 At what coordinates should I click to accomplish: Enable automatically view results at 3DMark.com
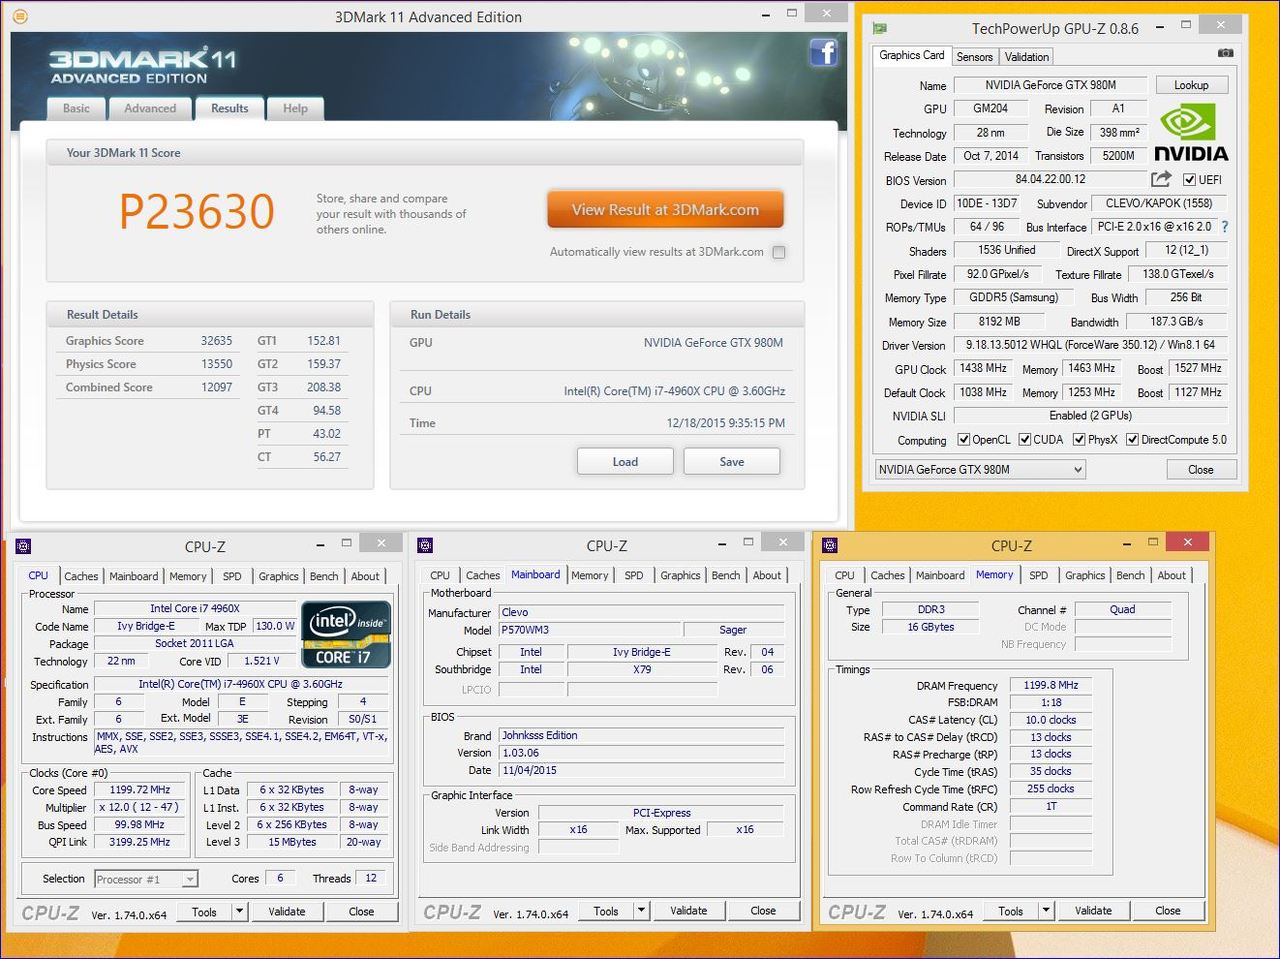pos(779,252)
